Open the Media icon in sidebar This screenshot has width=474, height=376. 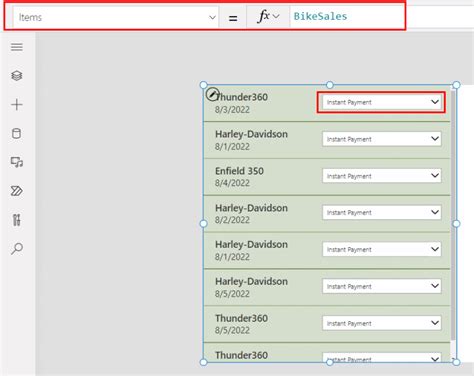click(x=17, y=162)
